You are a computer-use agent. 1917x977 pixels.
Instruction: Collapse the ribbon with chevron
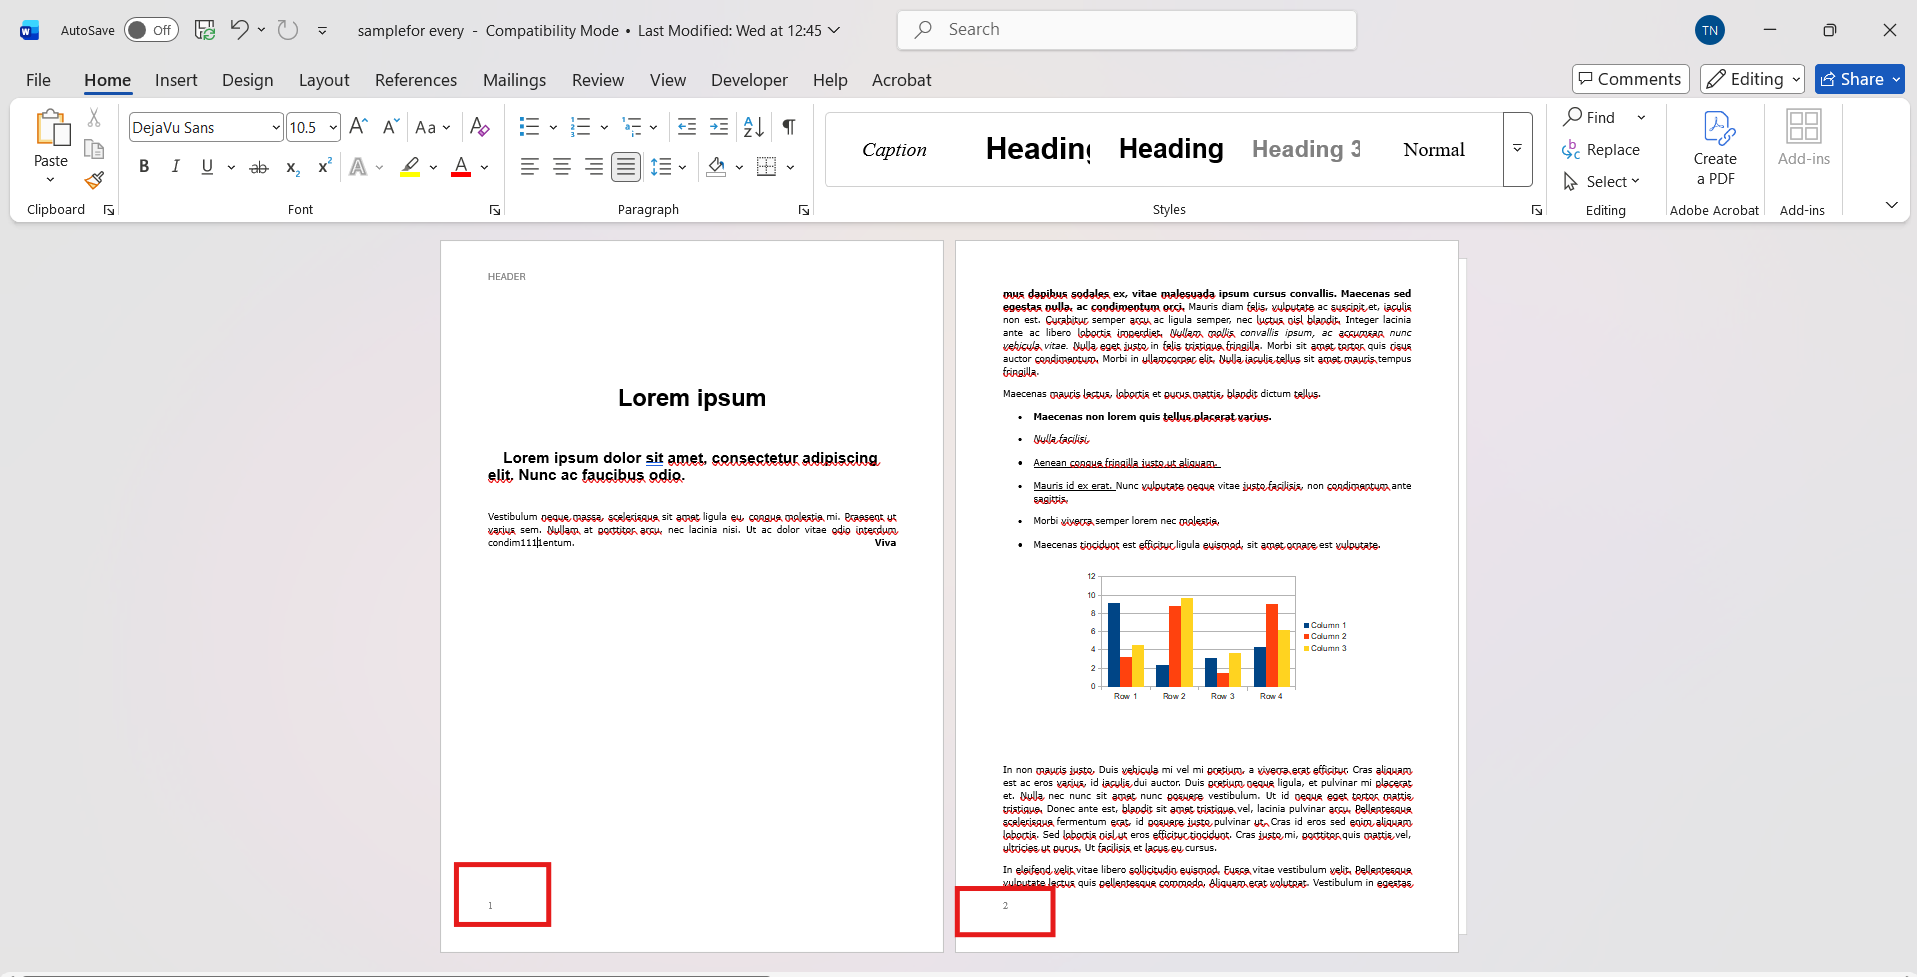click(1892, 205)
